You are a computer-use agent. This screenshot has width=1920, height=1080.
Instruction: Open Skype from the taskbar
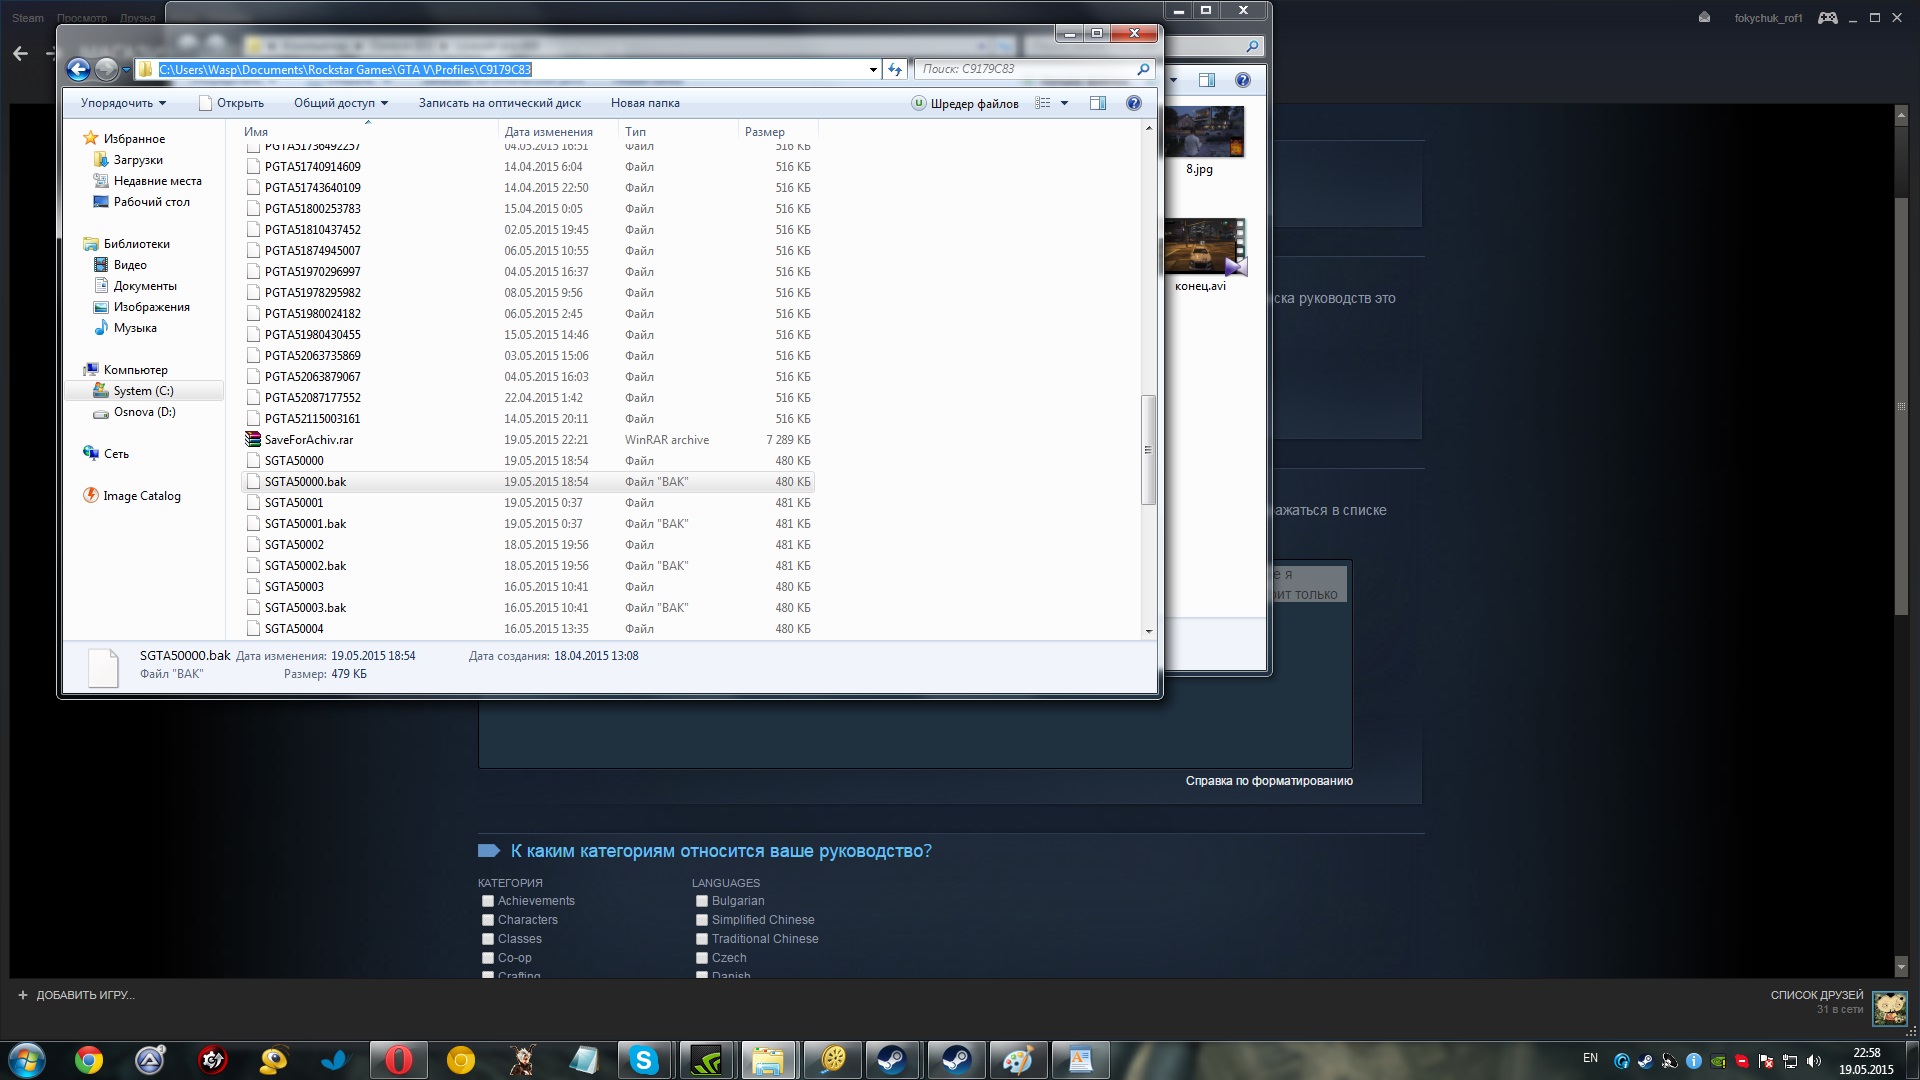coord(644,1060)
